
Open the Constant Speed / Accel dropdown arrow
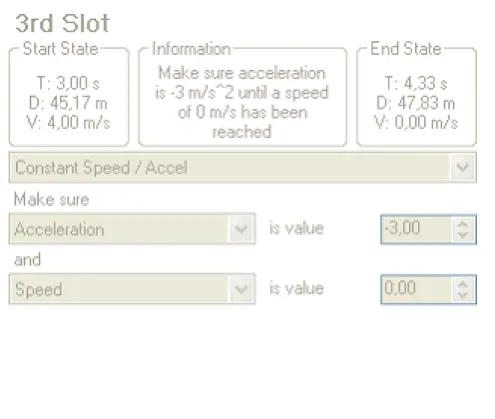tap(463, 167)
